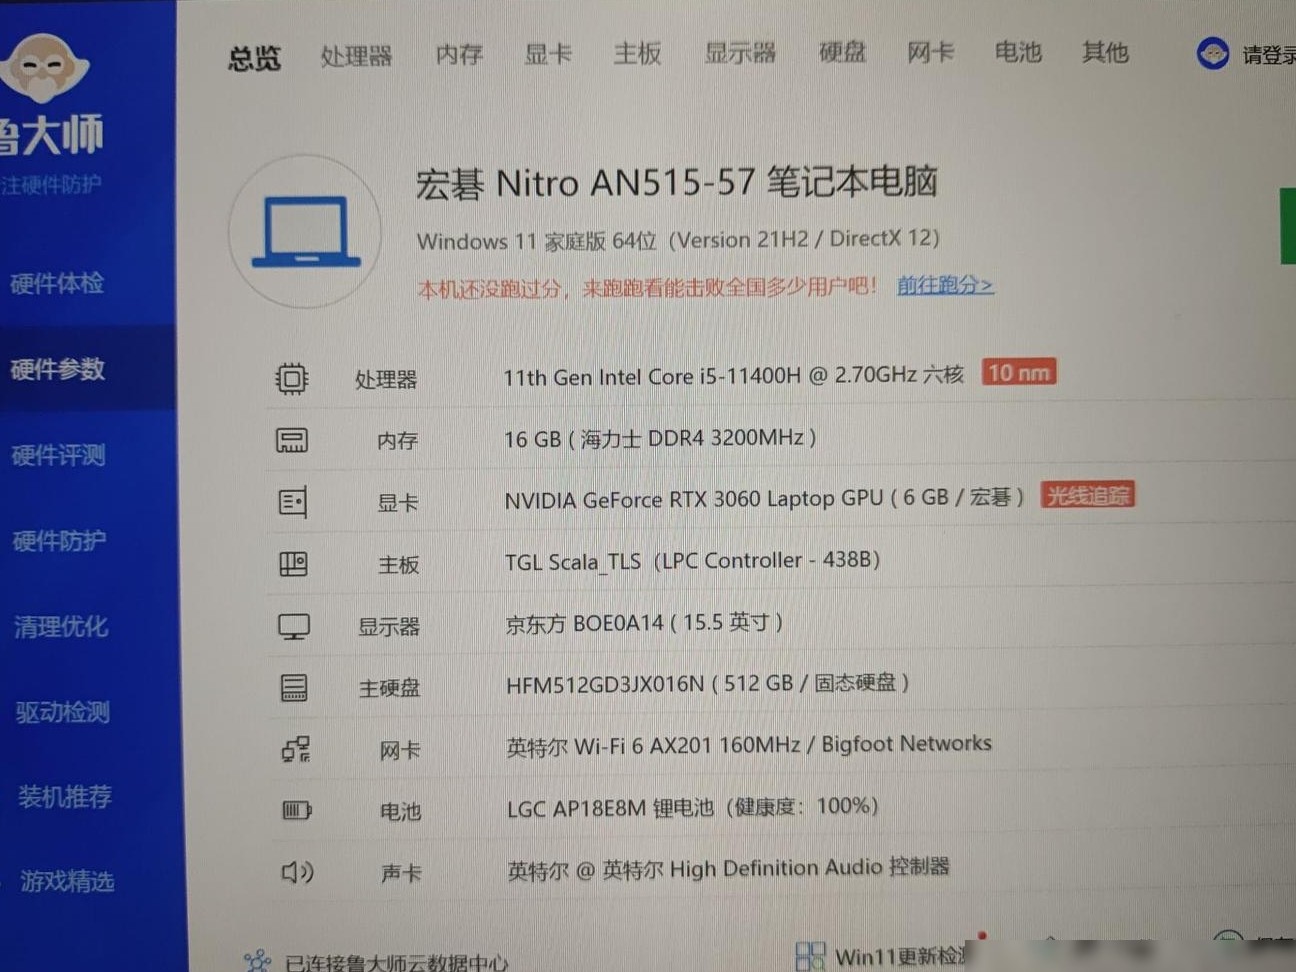The height and width of the screenshot is (972, 1296).
Task: Open the 网卡 network card tab
Action: [x=930, y=51]
